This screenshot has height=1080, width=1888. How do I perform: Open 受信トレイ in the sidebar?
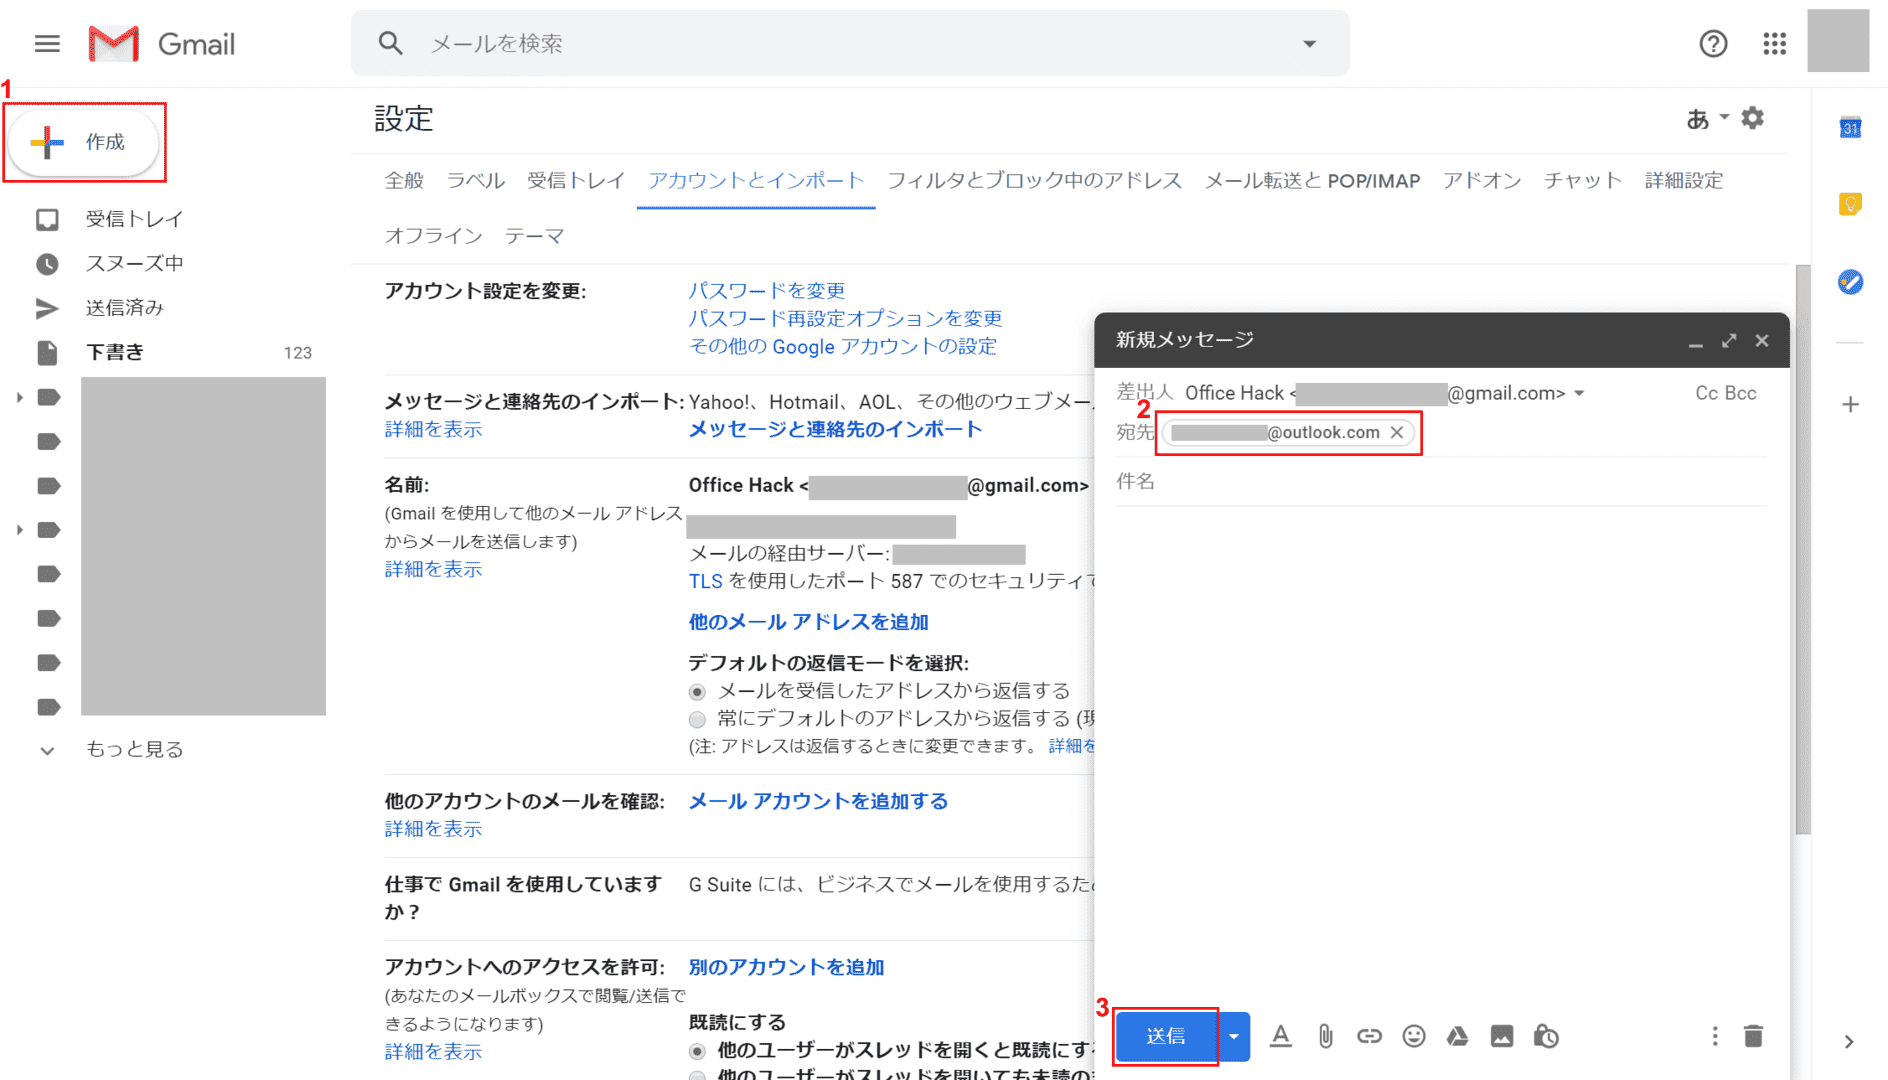134,219
